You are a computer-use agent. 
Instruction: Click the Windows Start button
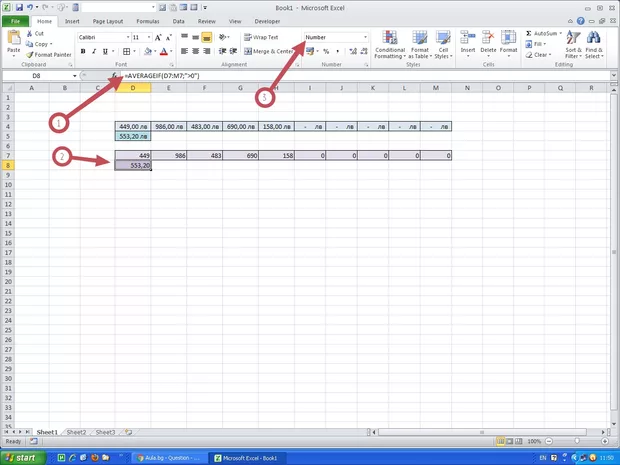(x=22, y=458)
